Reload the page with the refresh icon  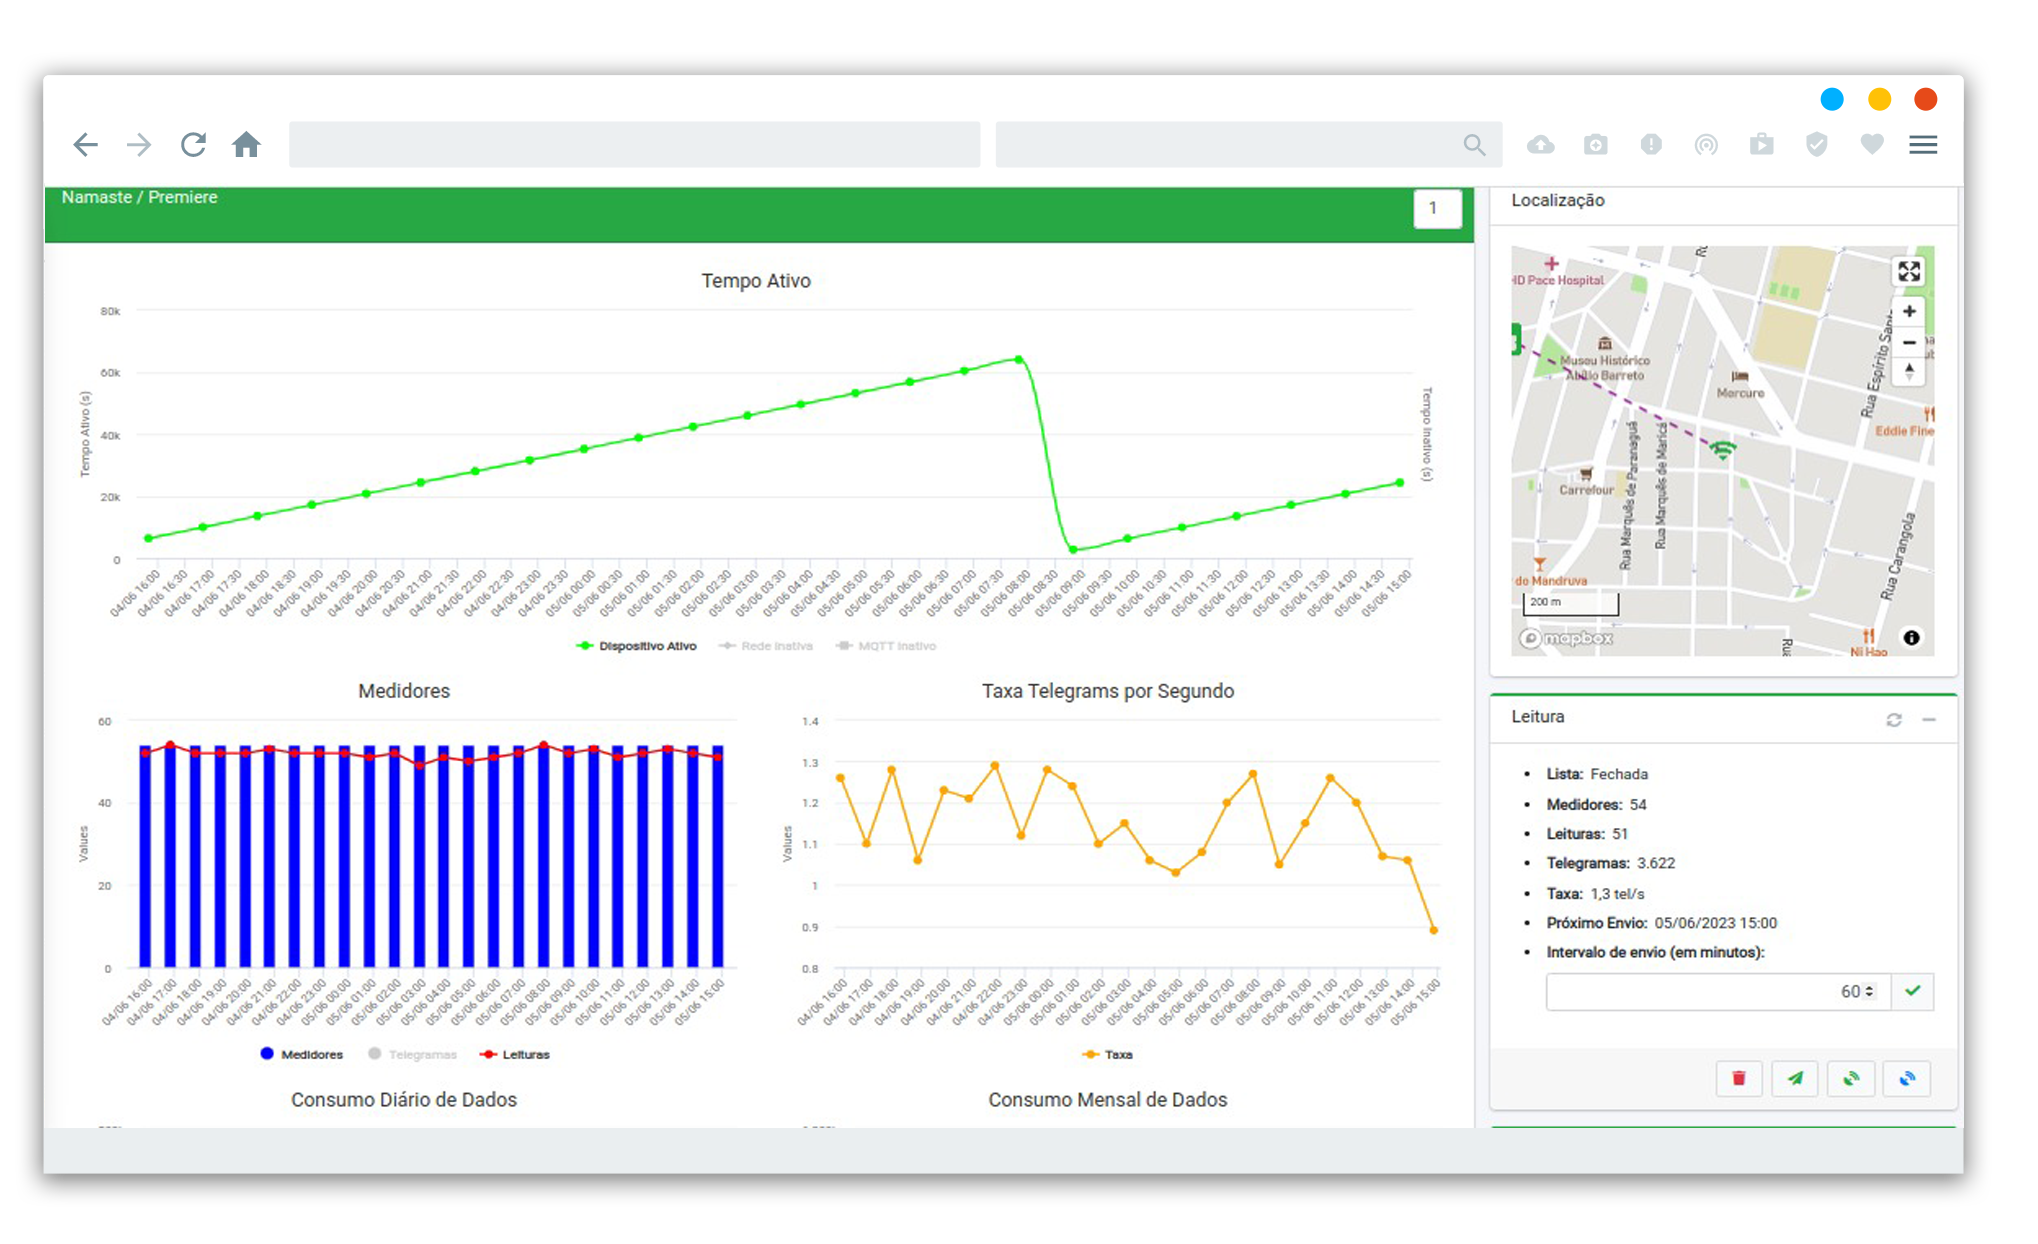coord(193,145)
